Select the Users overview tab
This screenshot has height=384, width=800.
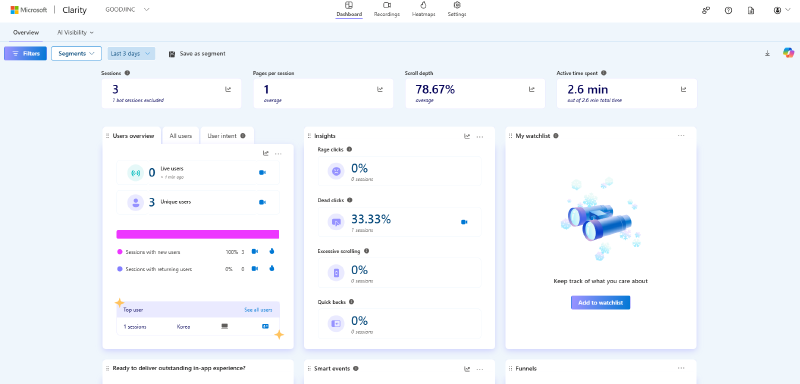tap(133, 136)
